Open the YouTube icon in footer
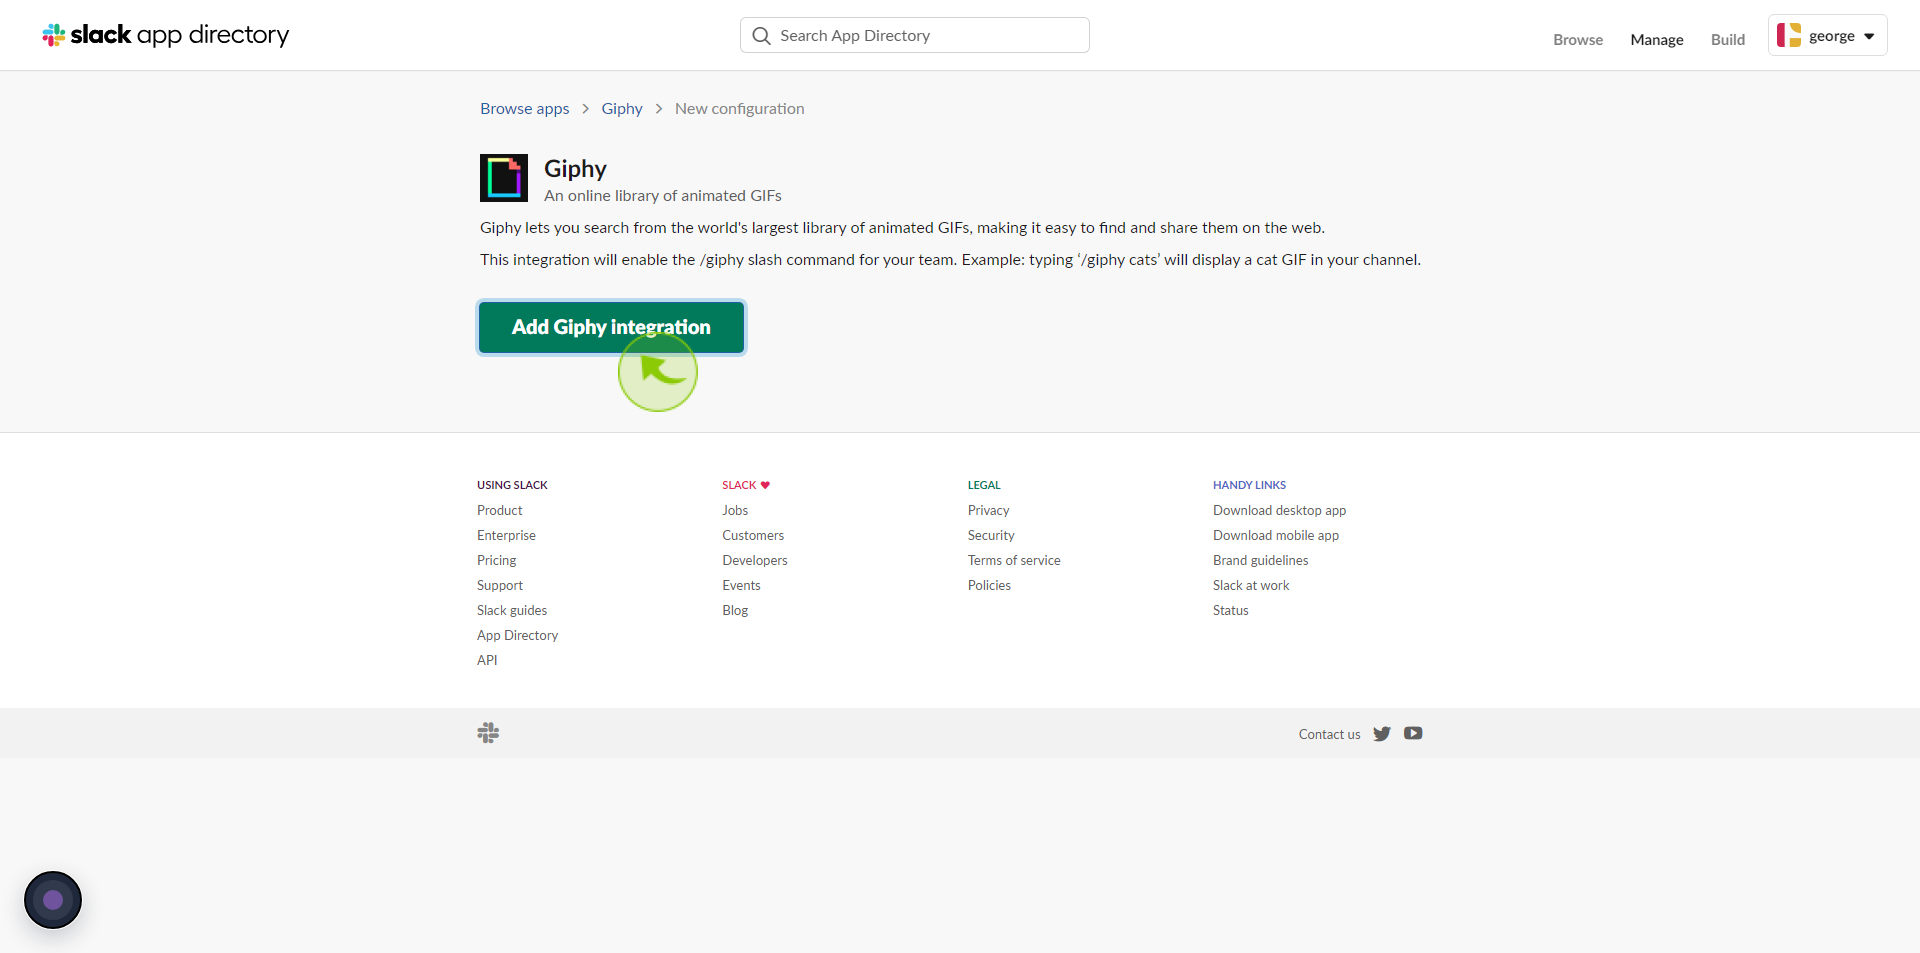The height and width of the screenshot is (953, 1920). pyautogui.click(x=1413, y=733)
